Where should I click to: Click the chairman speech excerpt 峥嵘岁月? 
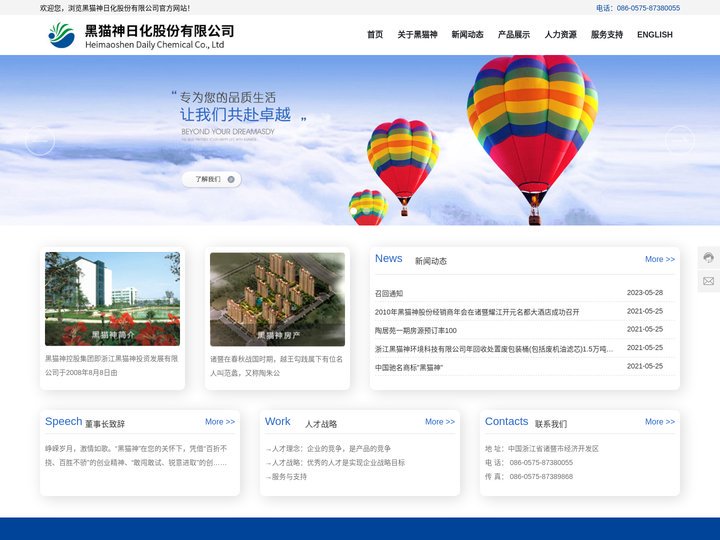136,456
